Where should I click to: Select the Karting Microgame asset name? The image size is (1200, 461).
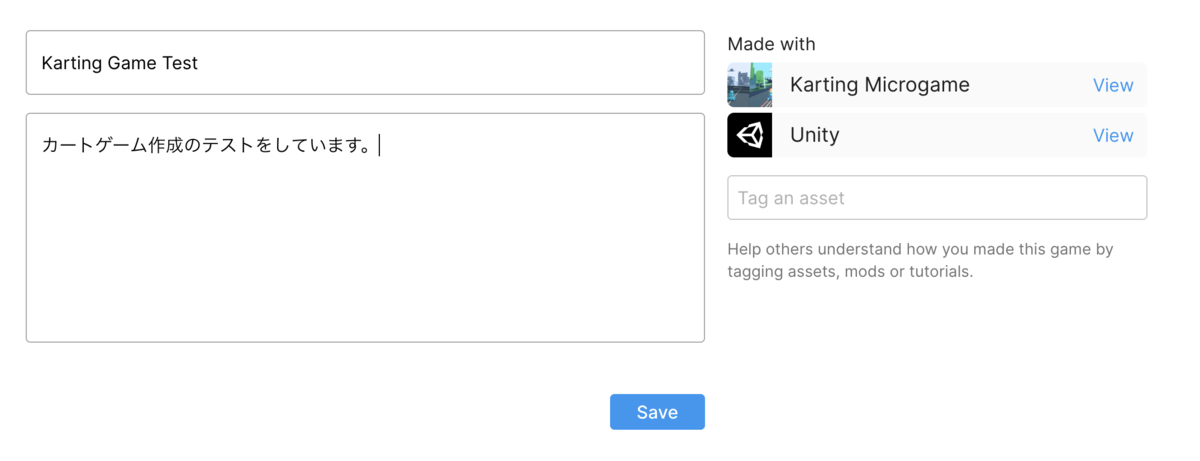880,85
